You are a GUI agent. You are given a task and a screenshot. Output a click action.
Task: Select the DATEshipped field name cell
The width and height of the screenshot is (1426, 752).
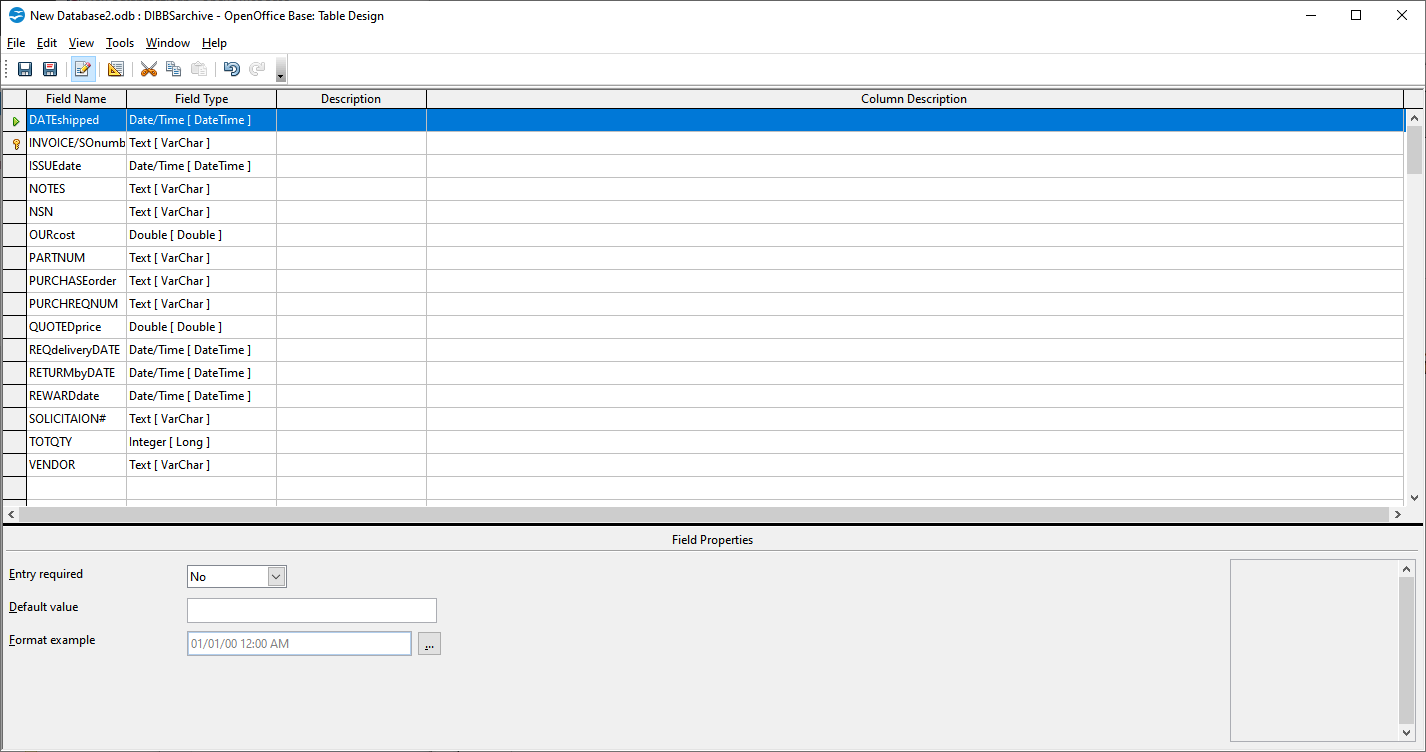tap(76, 120)
